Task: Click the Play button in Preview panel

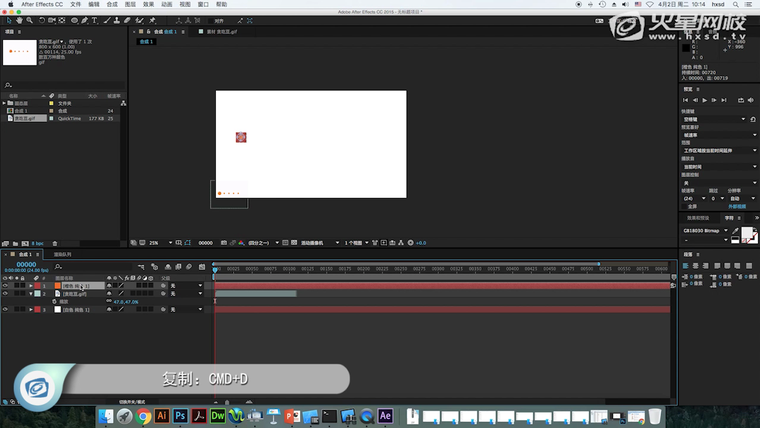Action: (705, 100)
